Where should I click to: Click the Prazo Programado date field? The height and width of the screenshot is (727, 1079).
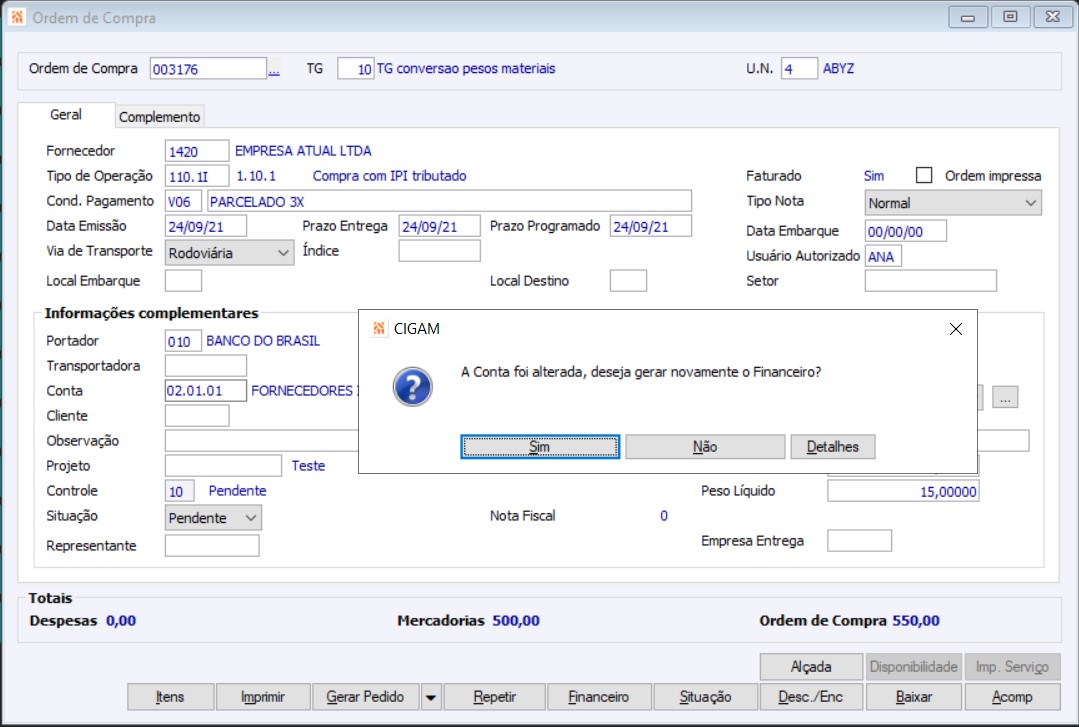(650, 226)
